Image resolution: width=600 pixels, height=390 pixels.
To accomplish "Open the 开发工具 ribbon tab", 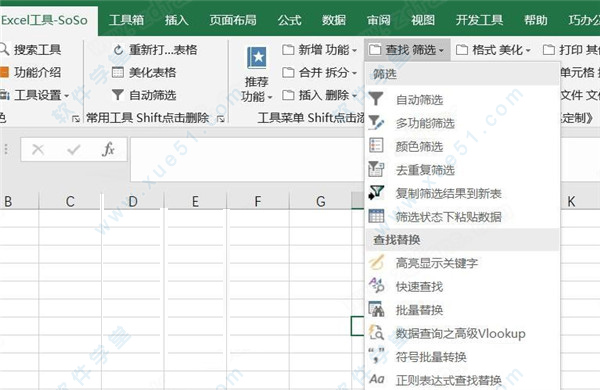I will pyautogui.click(x=479, y=20).
